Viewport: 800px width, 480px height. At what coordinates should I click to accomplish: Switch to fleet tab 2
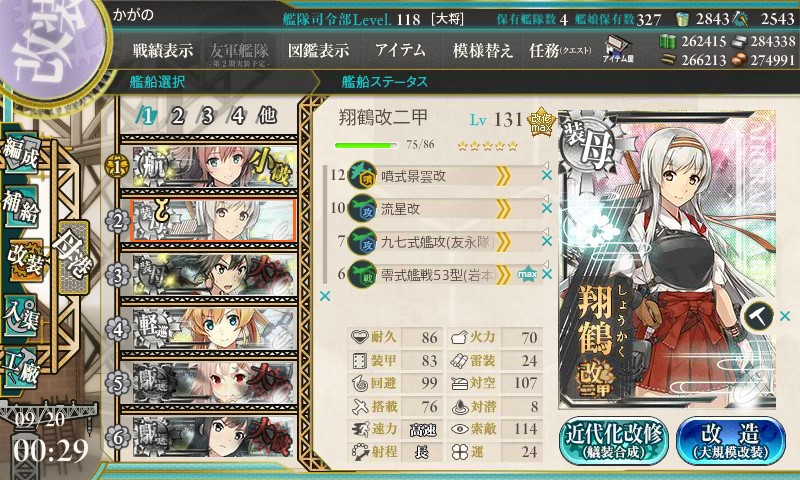click(177, 116)
